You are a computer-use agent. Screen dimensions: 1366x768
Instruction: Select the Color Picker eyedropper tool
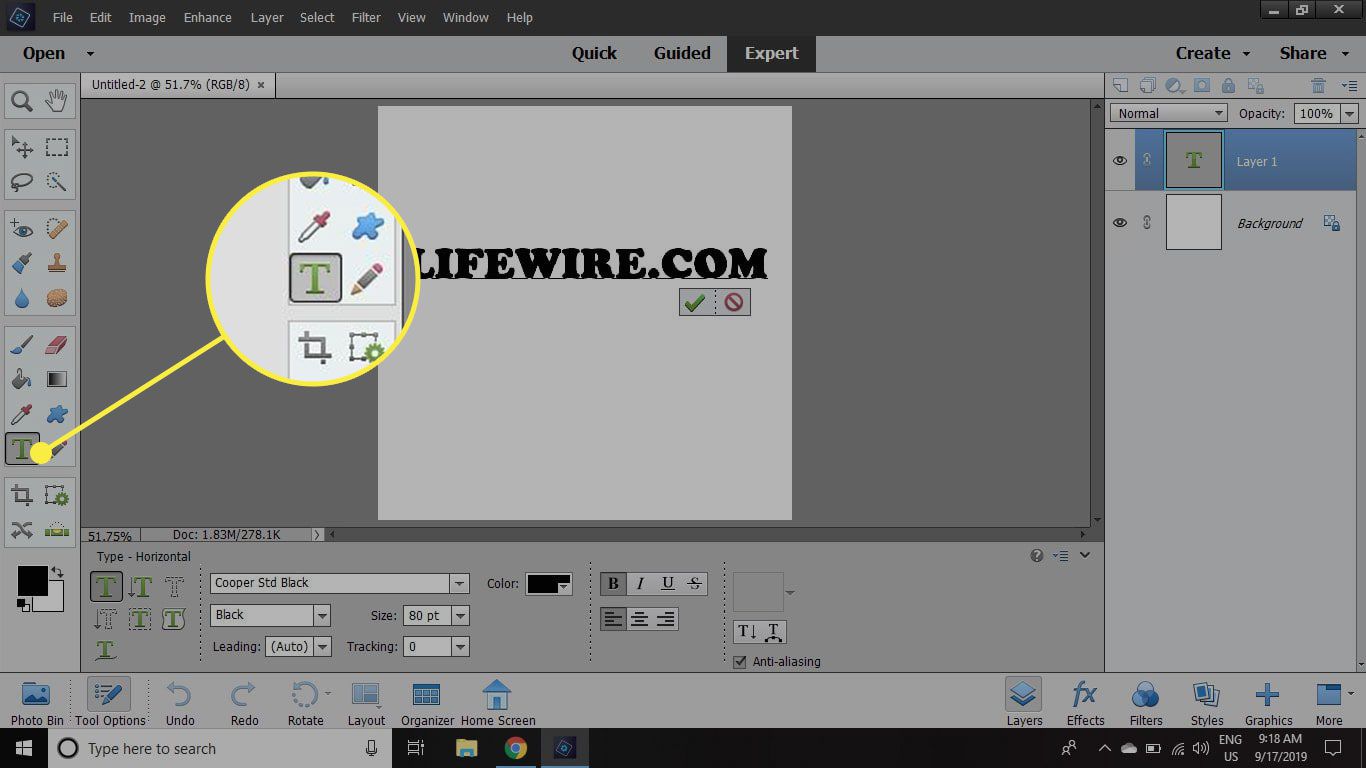tap(22, 414)
